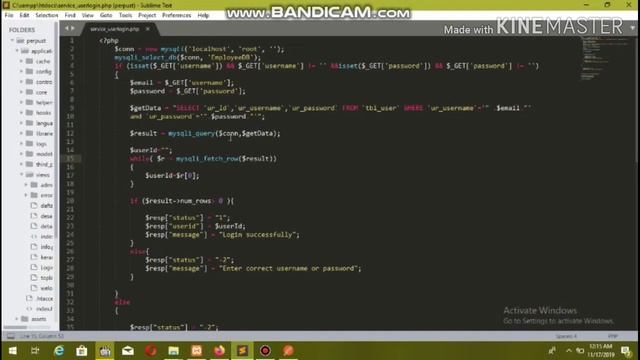This screenshot has height=360, width=640.
Task: Click the helpers folder icon
Action: coord(29,102)
